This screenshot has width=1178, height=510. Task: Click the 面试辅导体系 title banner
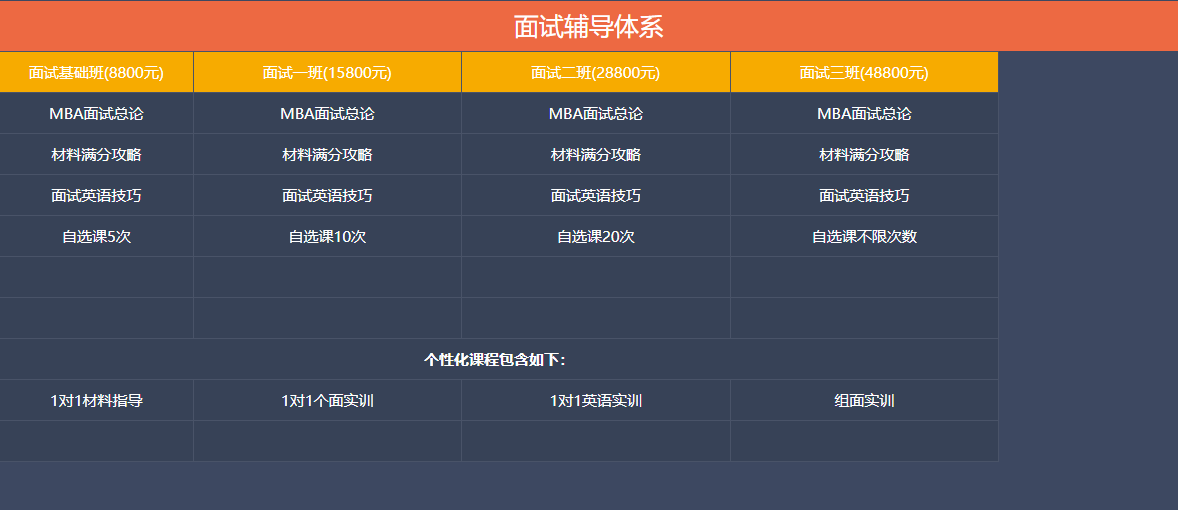588,27
